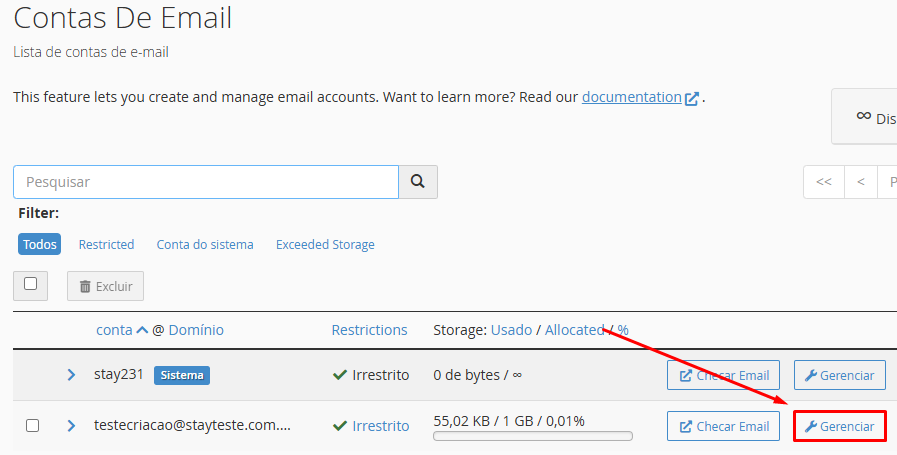Toggle the select-all accounts checkbox

pos(30,284)
